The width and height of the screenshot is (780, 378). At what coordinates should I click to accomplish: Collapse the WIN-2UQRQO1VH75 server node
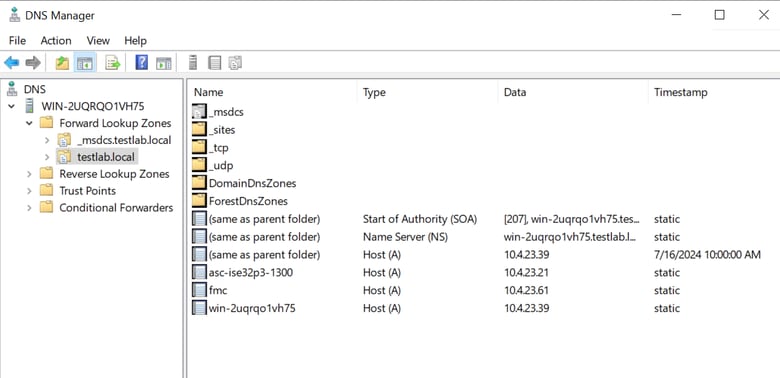(x=11, y=106)
